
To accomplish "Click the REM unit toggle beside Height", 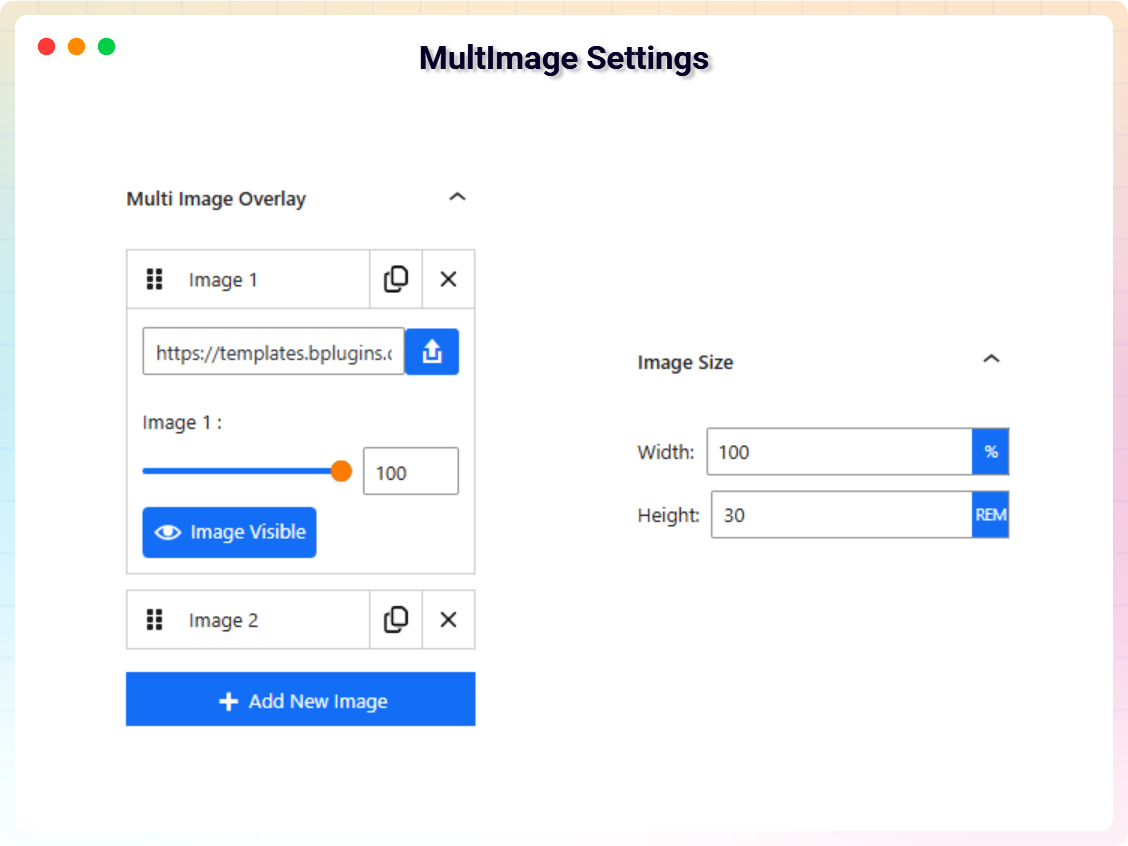I will pyautogui.click(x=991, y=514).
